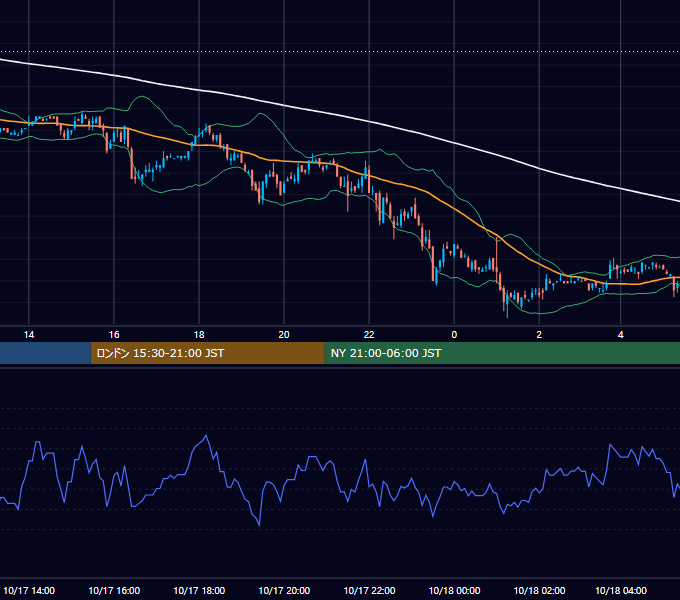Screen dimensions: 680x600
Task: Select the 18 hour axis label
Action: click(x=199, y=335)
